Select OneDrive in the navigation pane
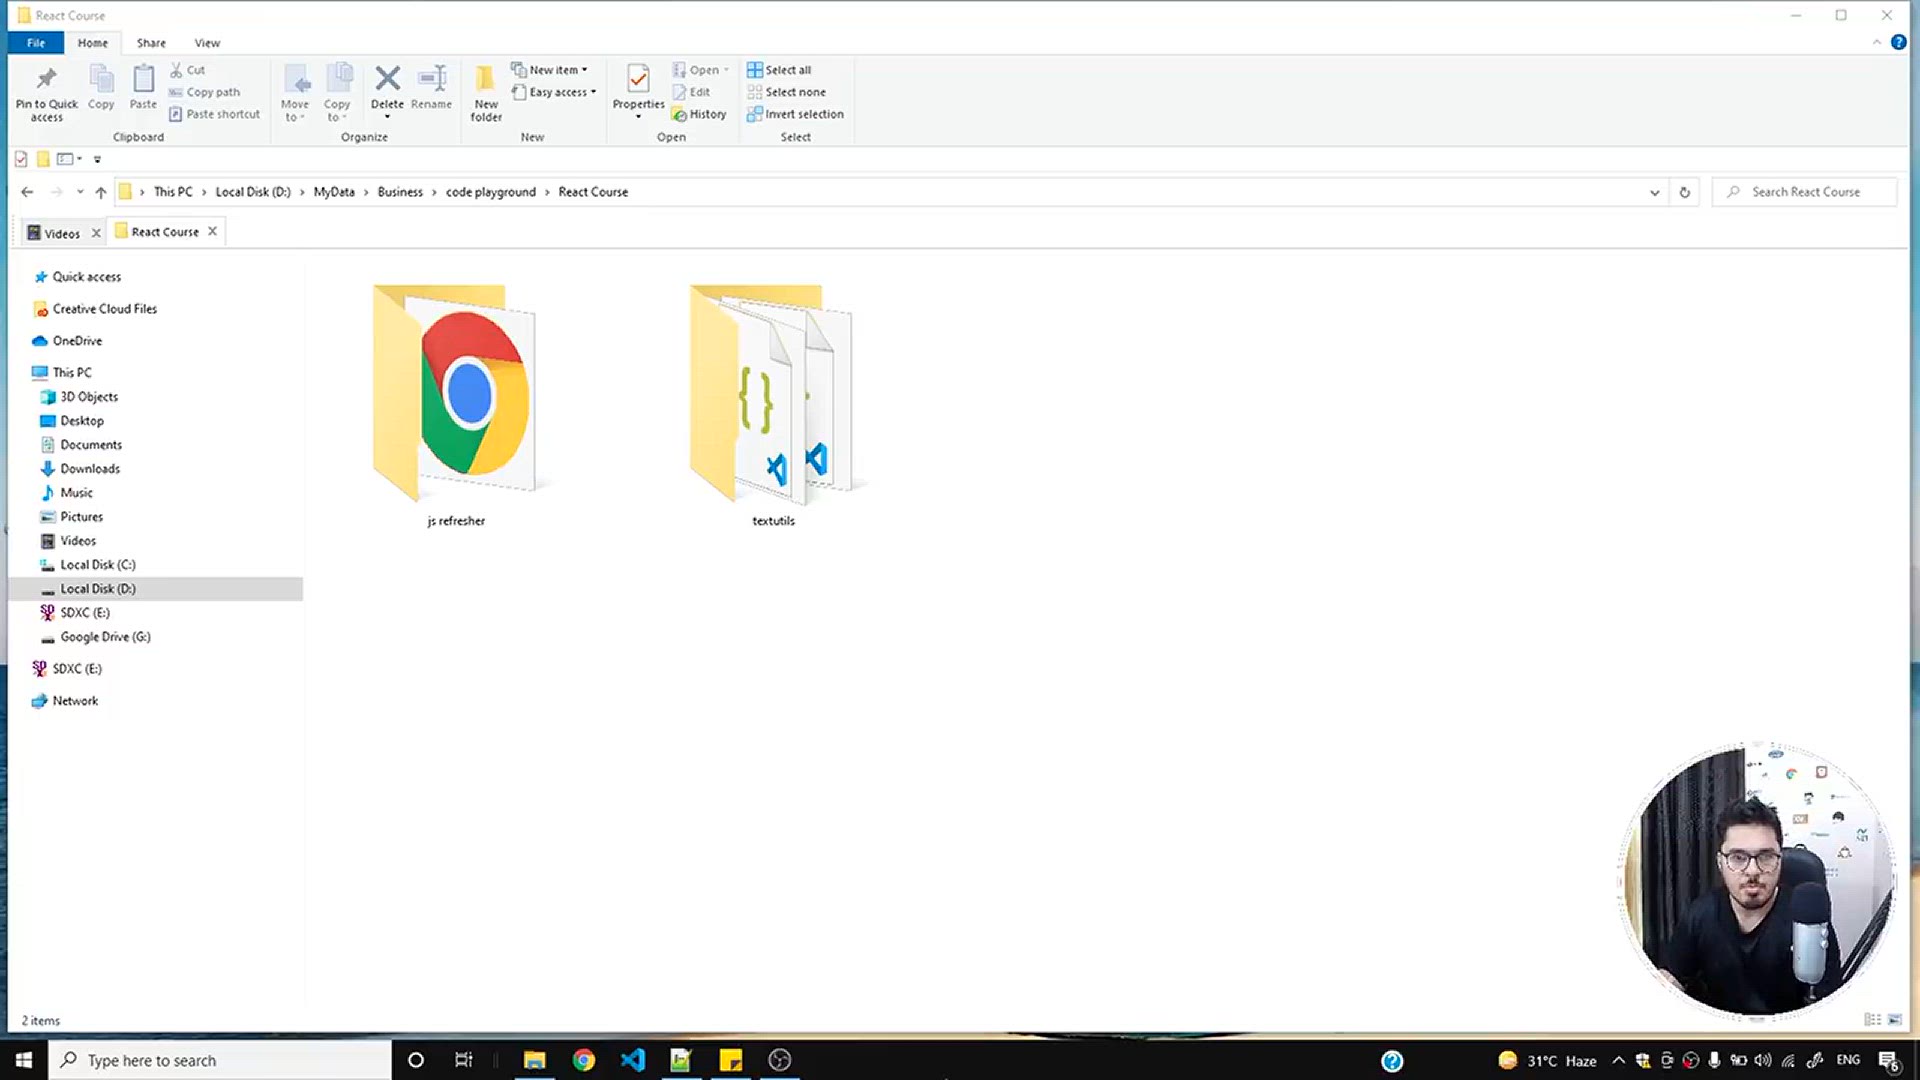The width and height of the screenshot is (1920, 1080). click(77, 341)
